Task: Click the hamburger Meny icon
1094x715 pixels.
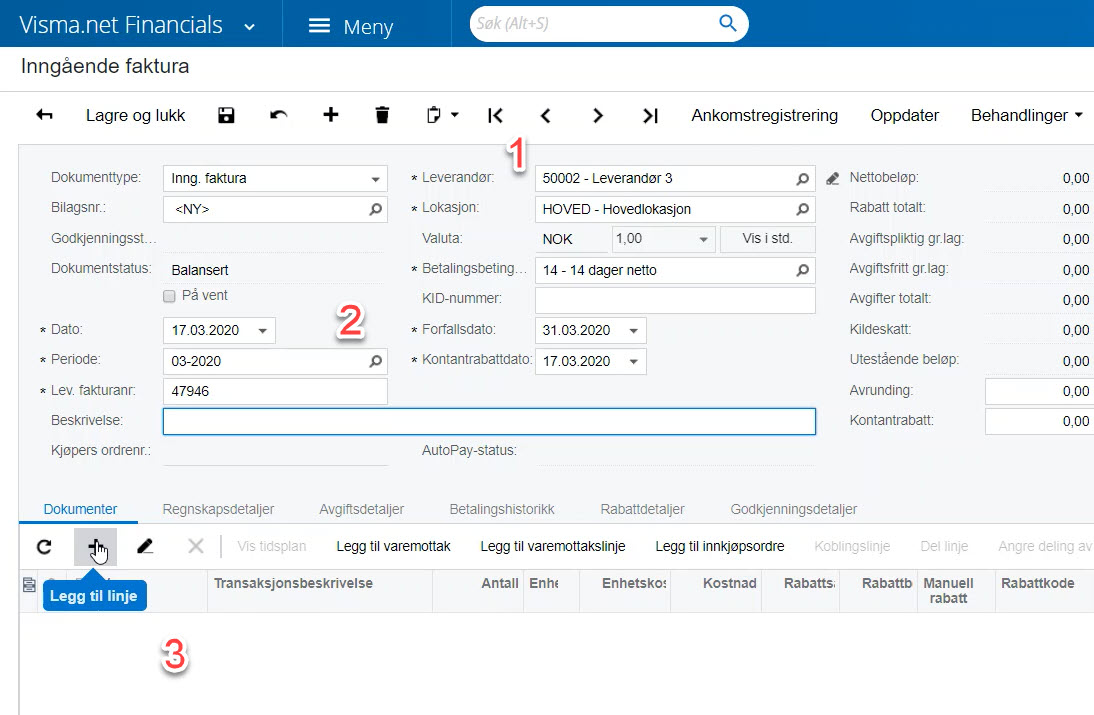Action: click(x=320, y=26)
